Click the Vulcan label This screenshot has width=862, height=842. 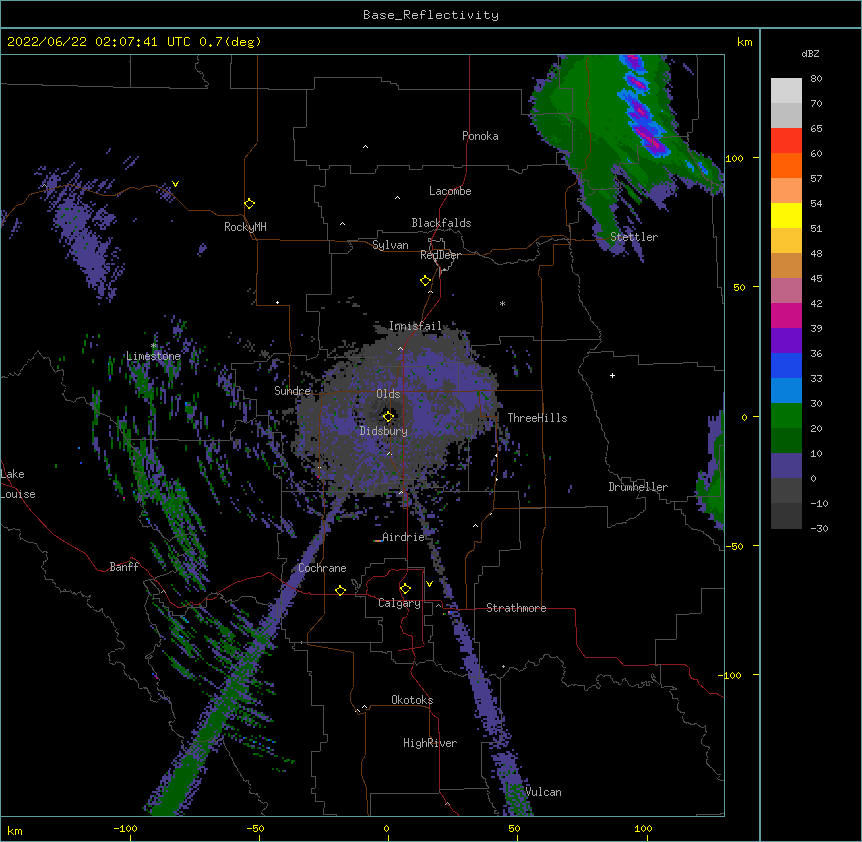(x=543, y=792)
